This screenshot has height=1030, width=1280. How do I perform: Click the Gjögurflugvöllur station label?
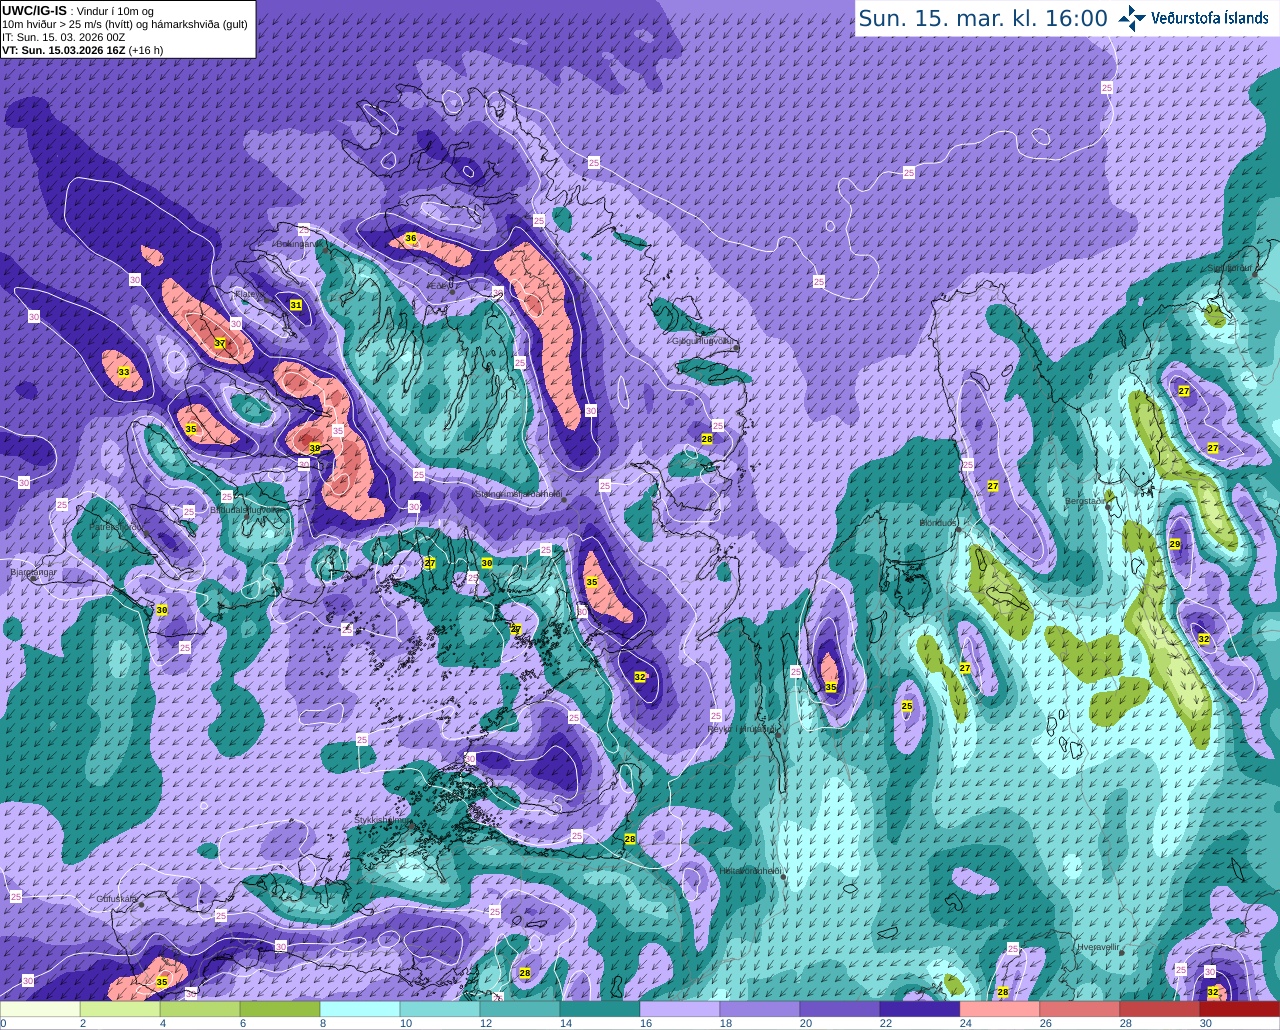click(x=704, y=341)
